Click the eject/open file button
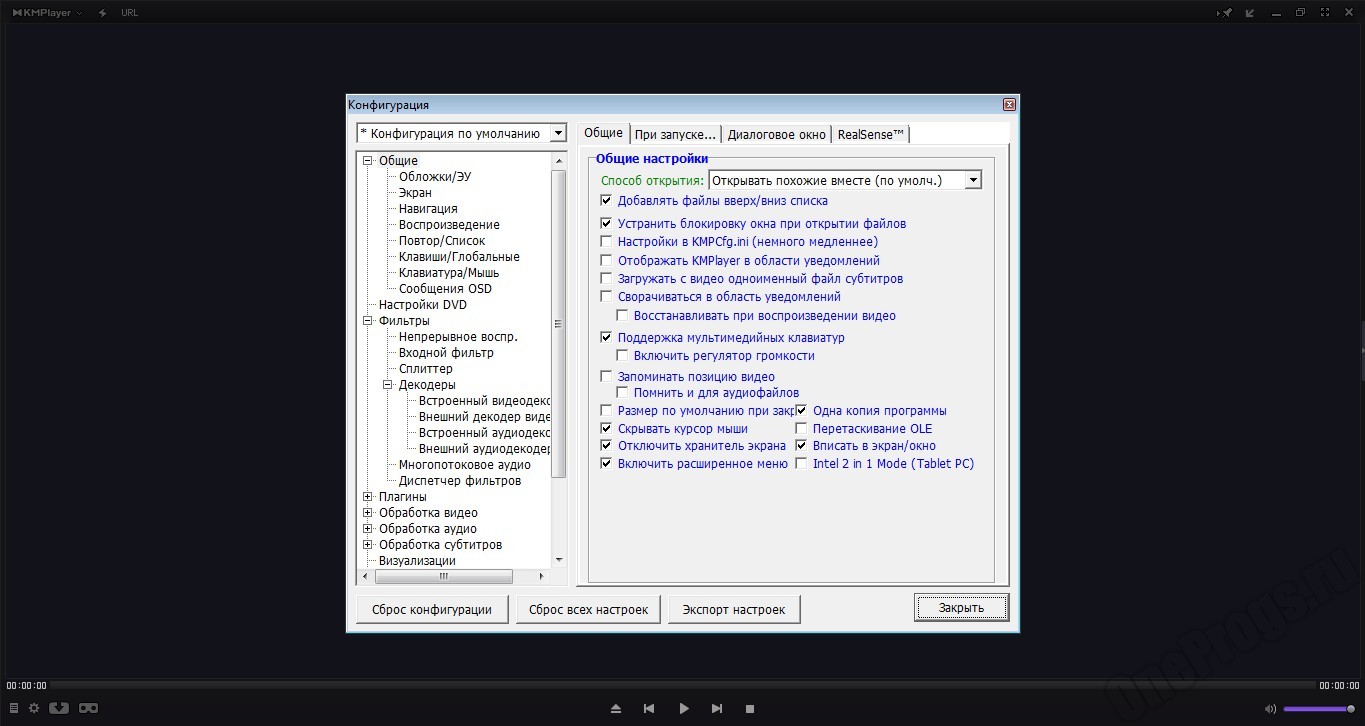Image resolution: width=1365 pixels, height=726 pixels. [616, 708]
